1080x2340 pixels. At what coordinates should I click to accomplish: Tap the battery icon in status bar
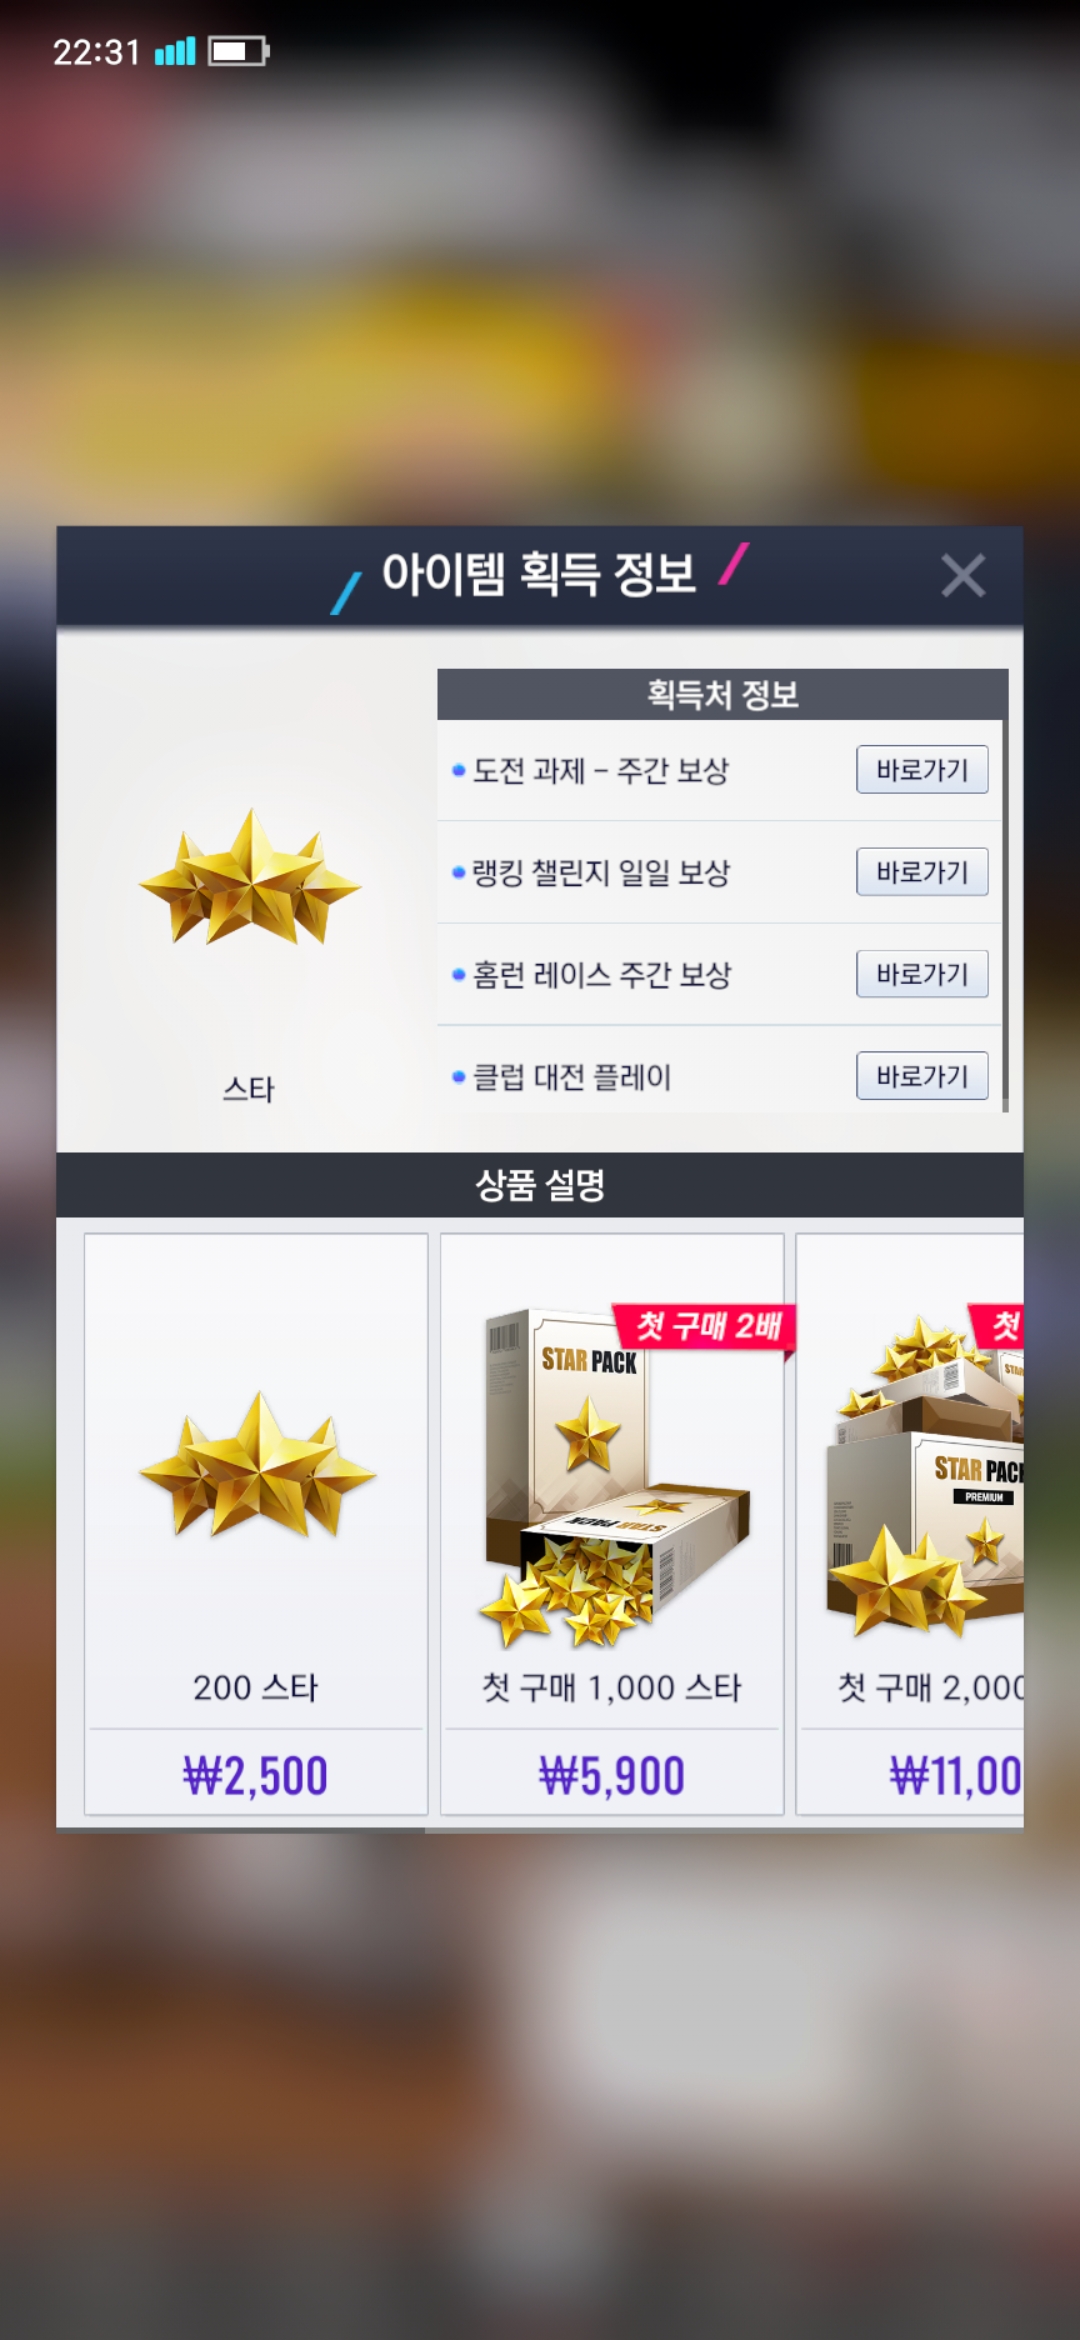(239, 51)
